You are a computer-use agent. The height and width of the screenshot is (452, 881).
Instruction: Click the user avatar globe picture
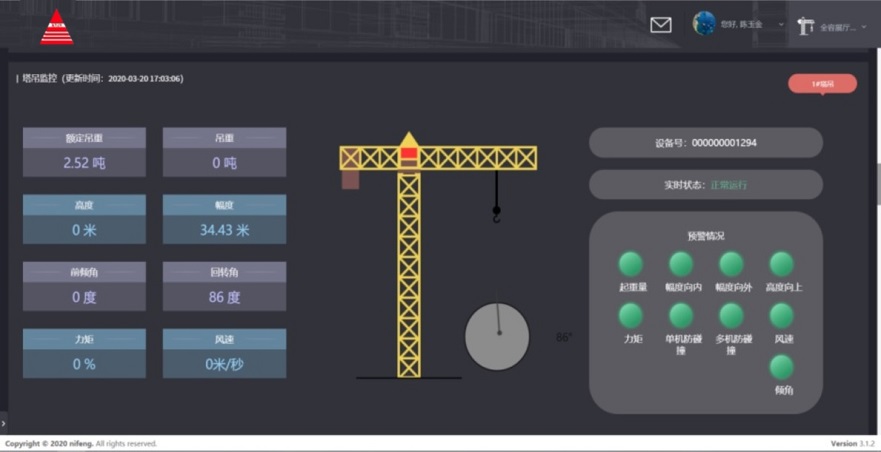click(704, 24)
